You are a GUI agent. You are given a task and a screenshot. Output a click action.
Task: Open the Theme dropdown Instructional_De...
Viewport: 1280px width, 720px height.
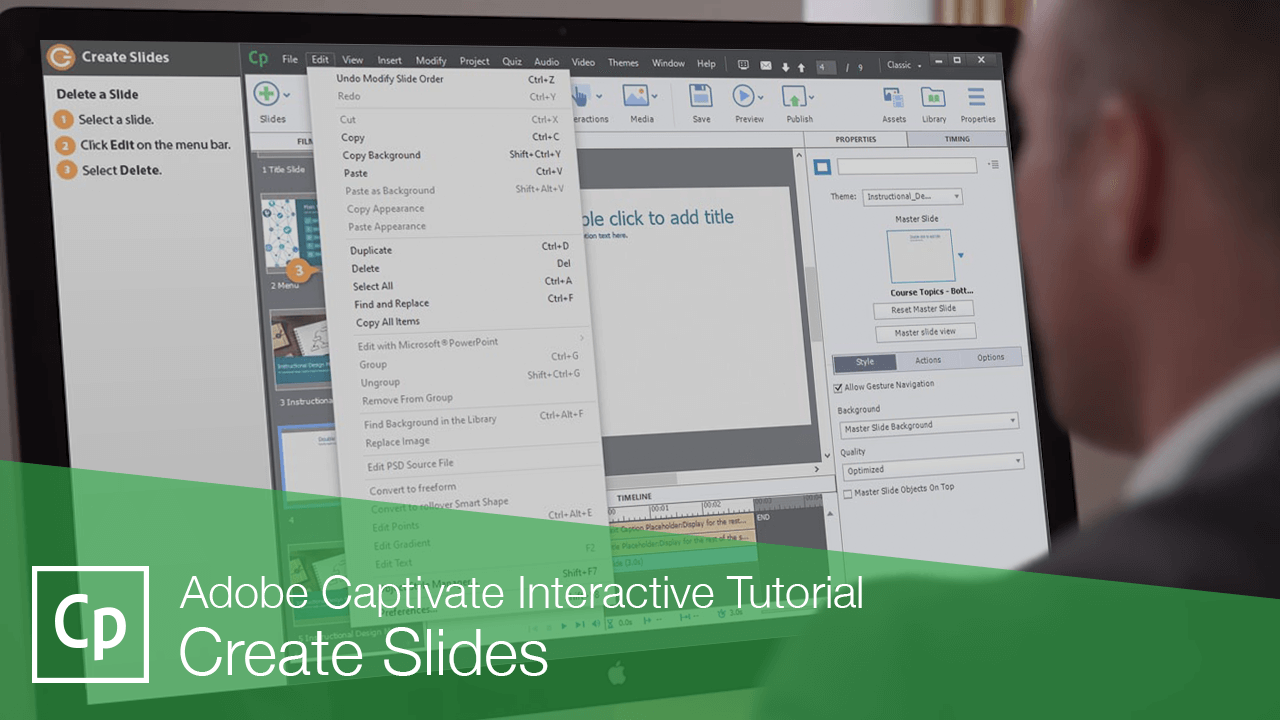point(912,197)
